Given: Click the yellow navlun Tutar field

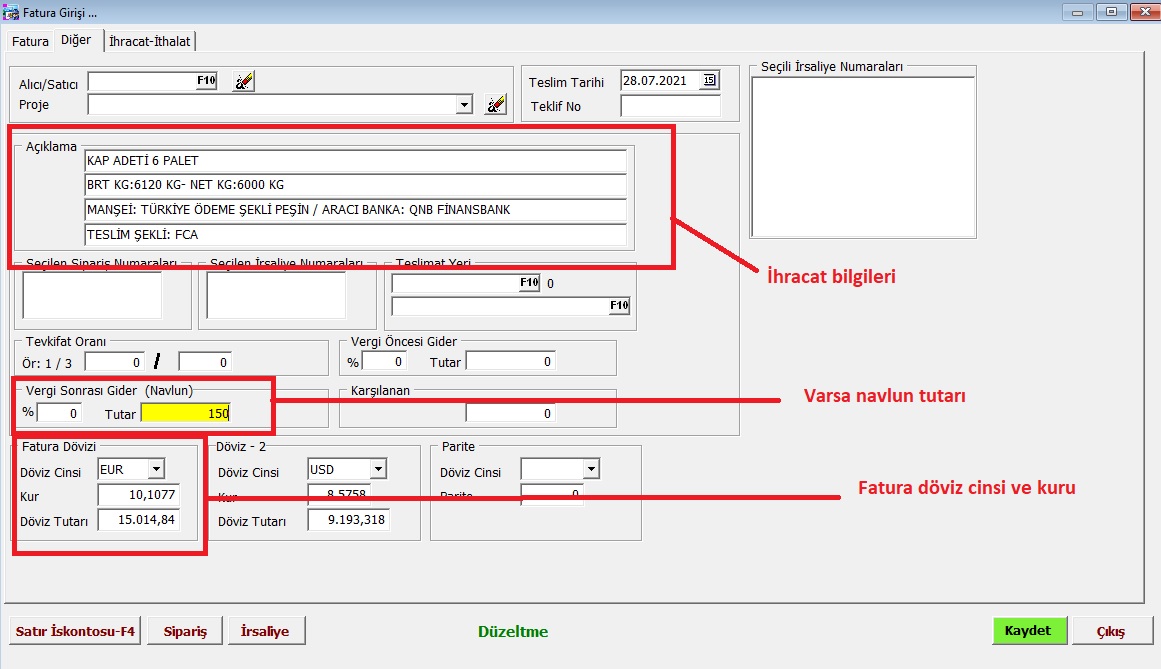Looking at the screenshot, I should [185, 413].
